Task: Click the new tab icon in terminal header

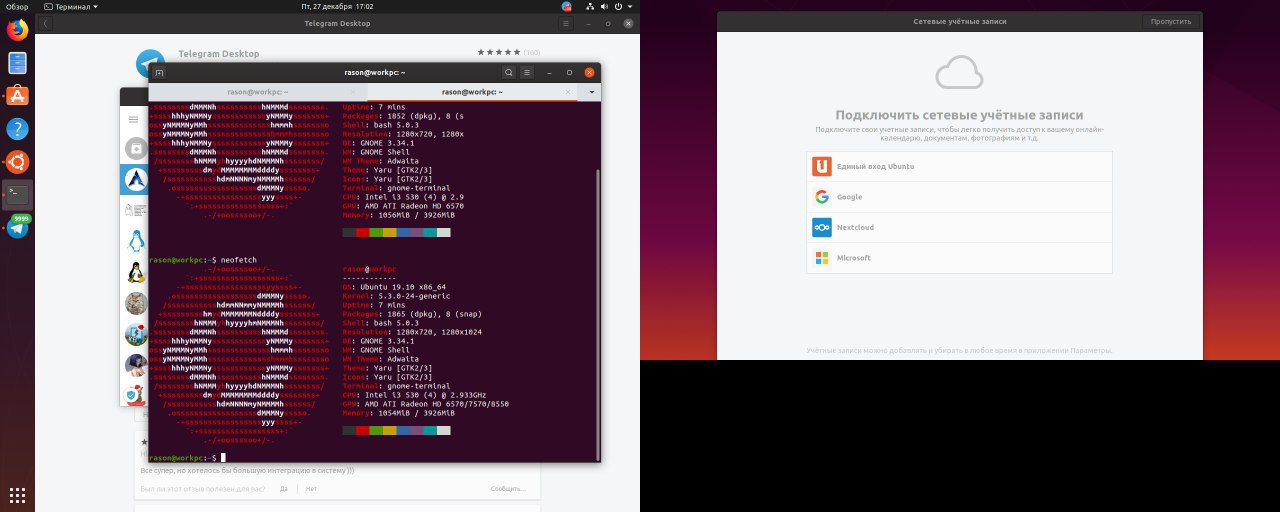Action: point(160,72)
